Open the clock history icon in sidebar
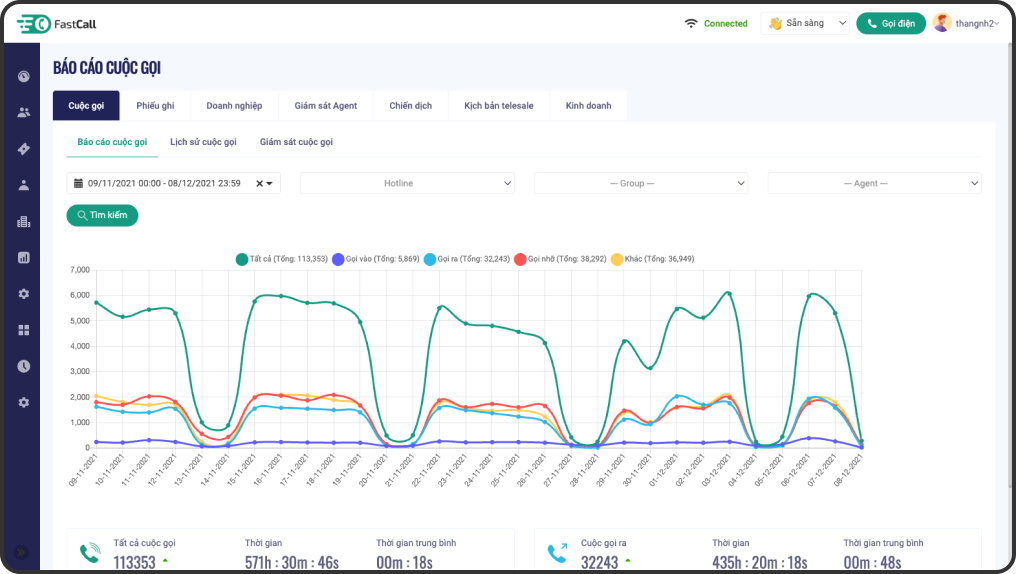Image resolution: width=1016 pixels, height=574 pixels. (x=24, y=366)
